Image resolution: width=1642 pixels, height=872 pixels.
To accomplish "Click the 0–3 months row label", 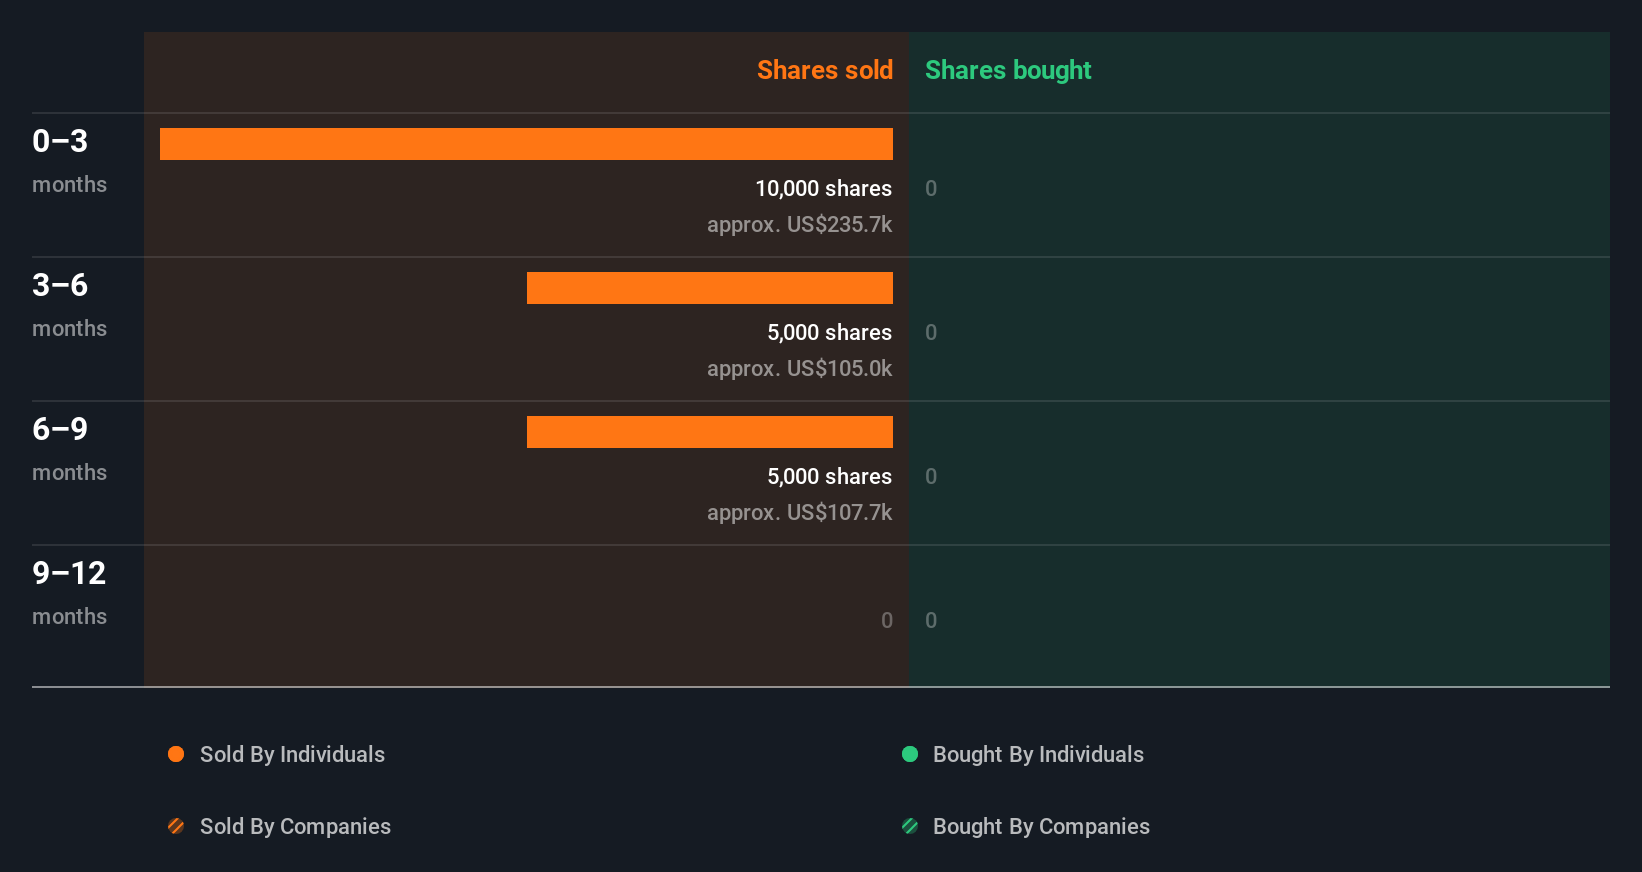I will pyautogui.click(x=69, y=161).
